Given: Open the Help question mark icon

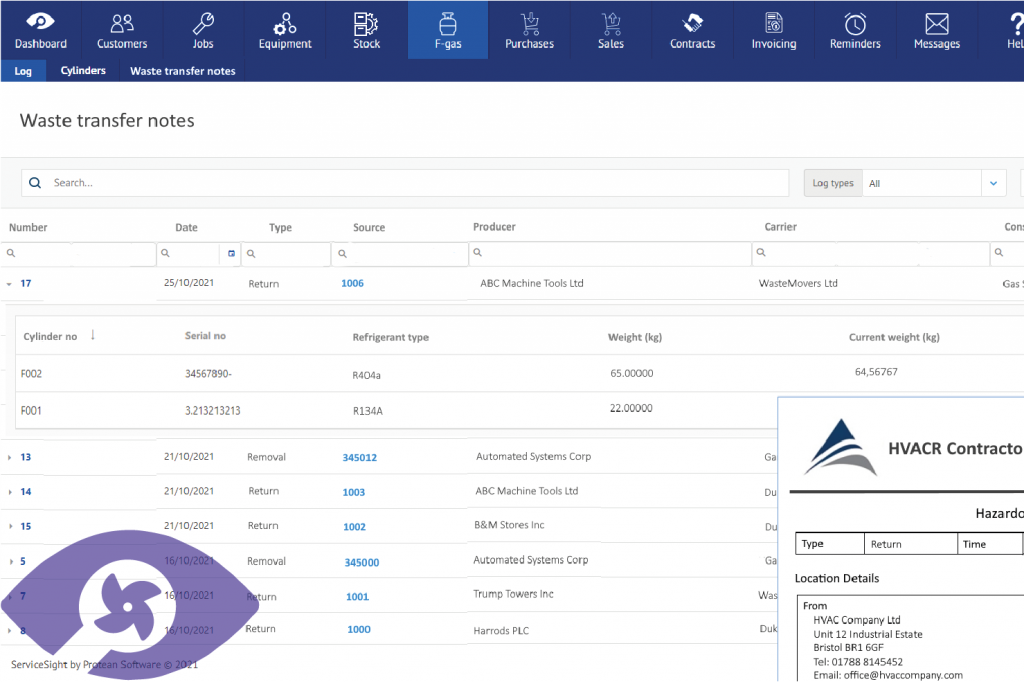Looking at the screenshot, I should click(x=1016, y=24).
